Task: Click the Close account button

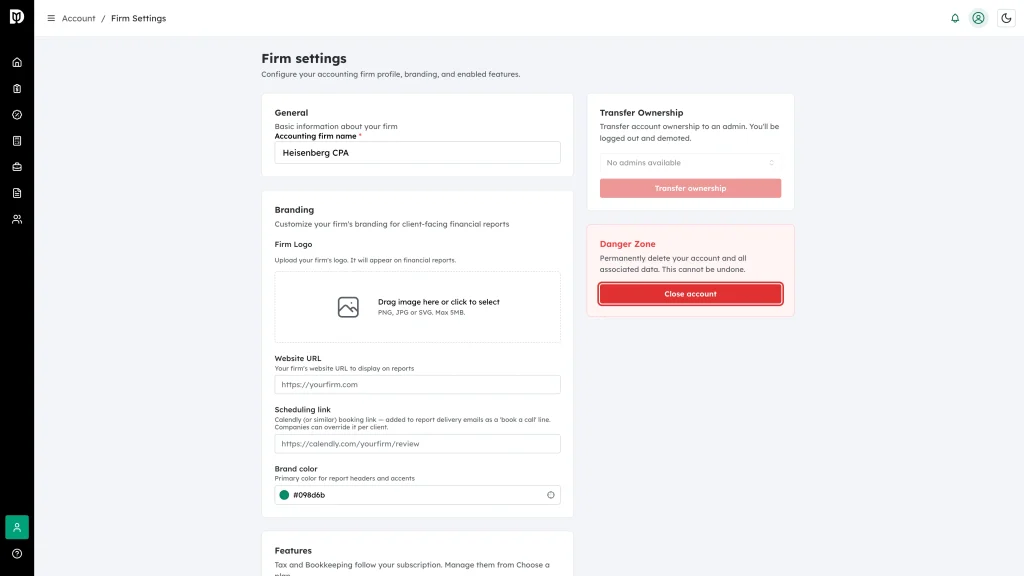Action: pos(690,294)
